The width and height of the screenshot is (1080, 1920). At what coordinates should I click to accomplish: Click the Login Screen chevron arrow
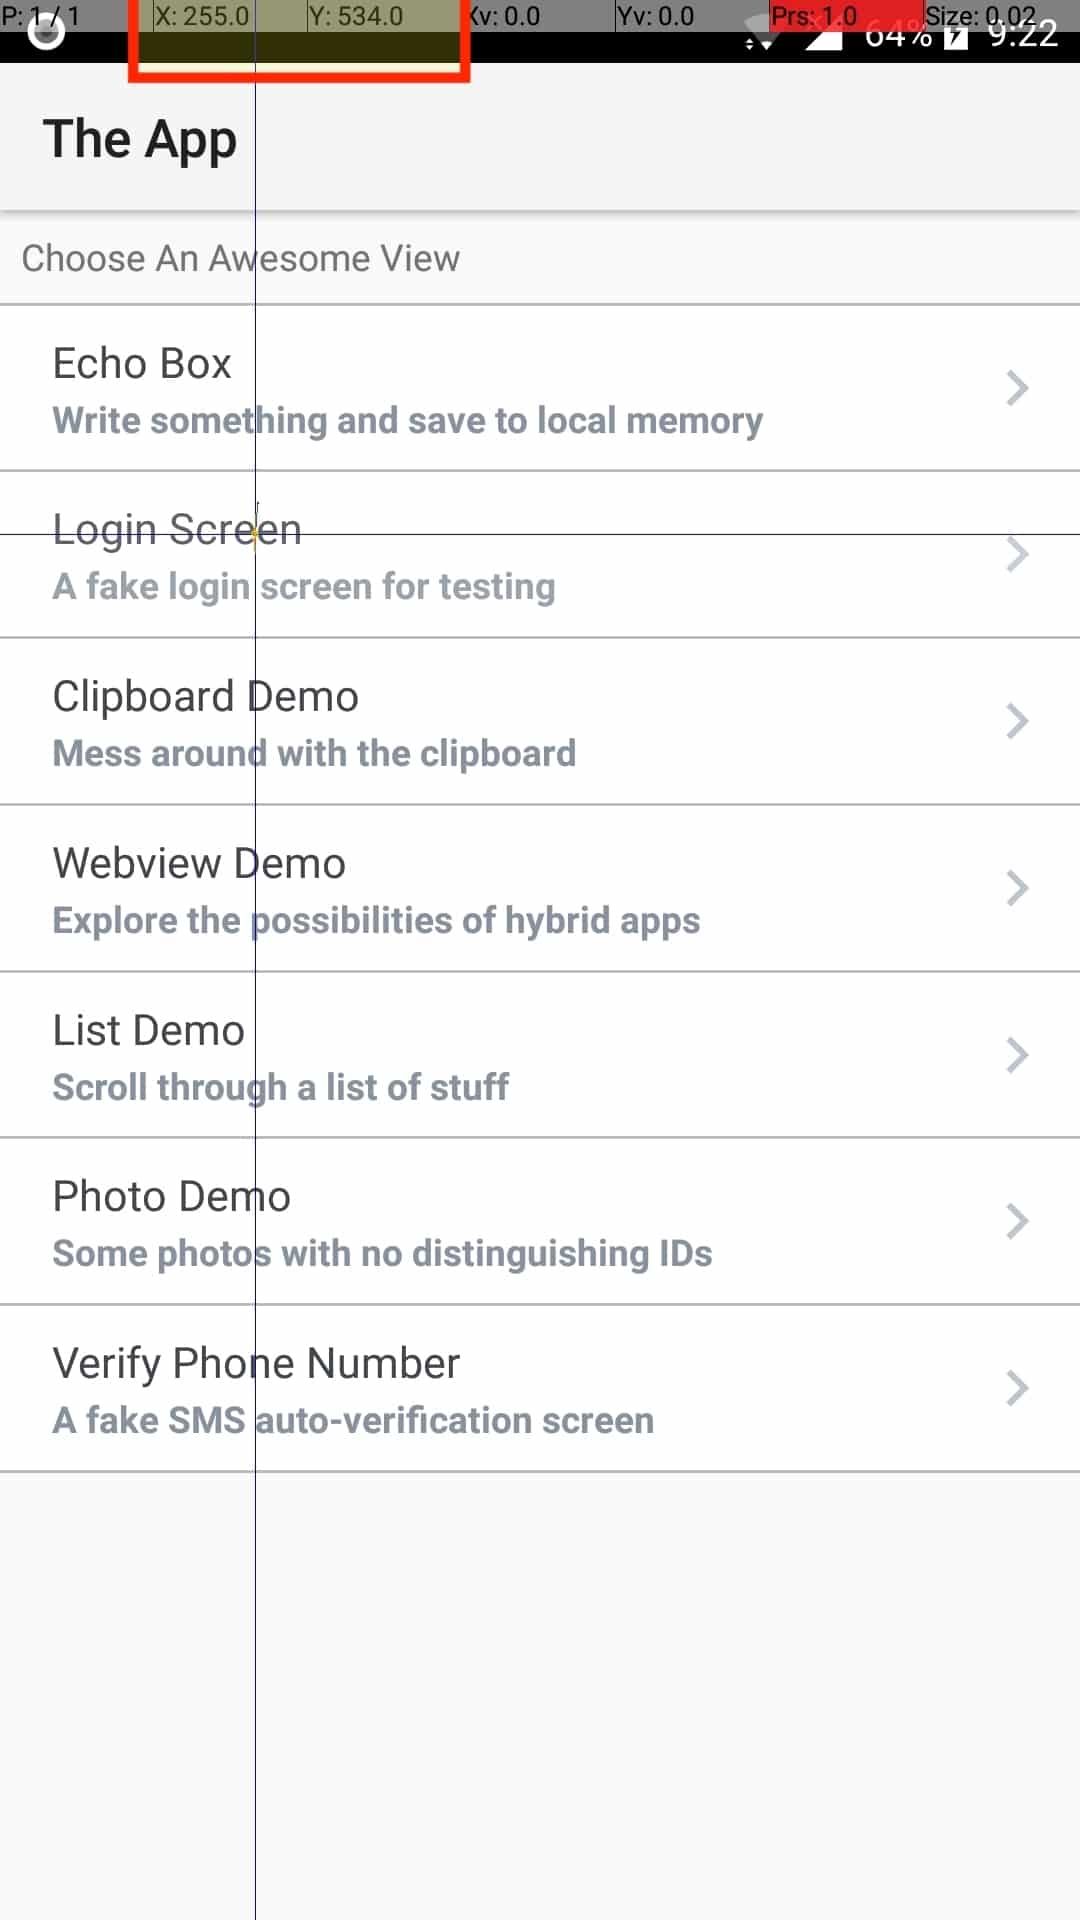pos(1017,554)
